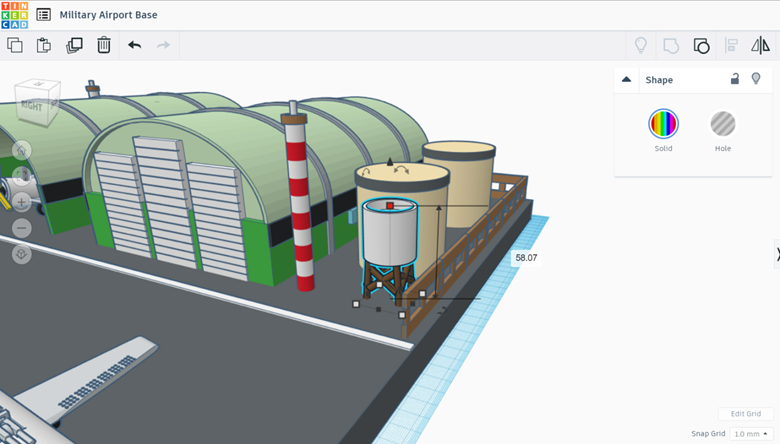Open the Align tool
The height and width of the screenshot is (444, 780).
pyautogui.click(x=731, y=46)
